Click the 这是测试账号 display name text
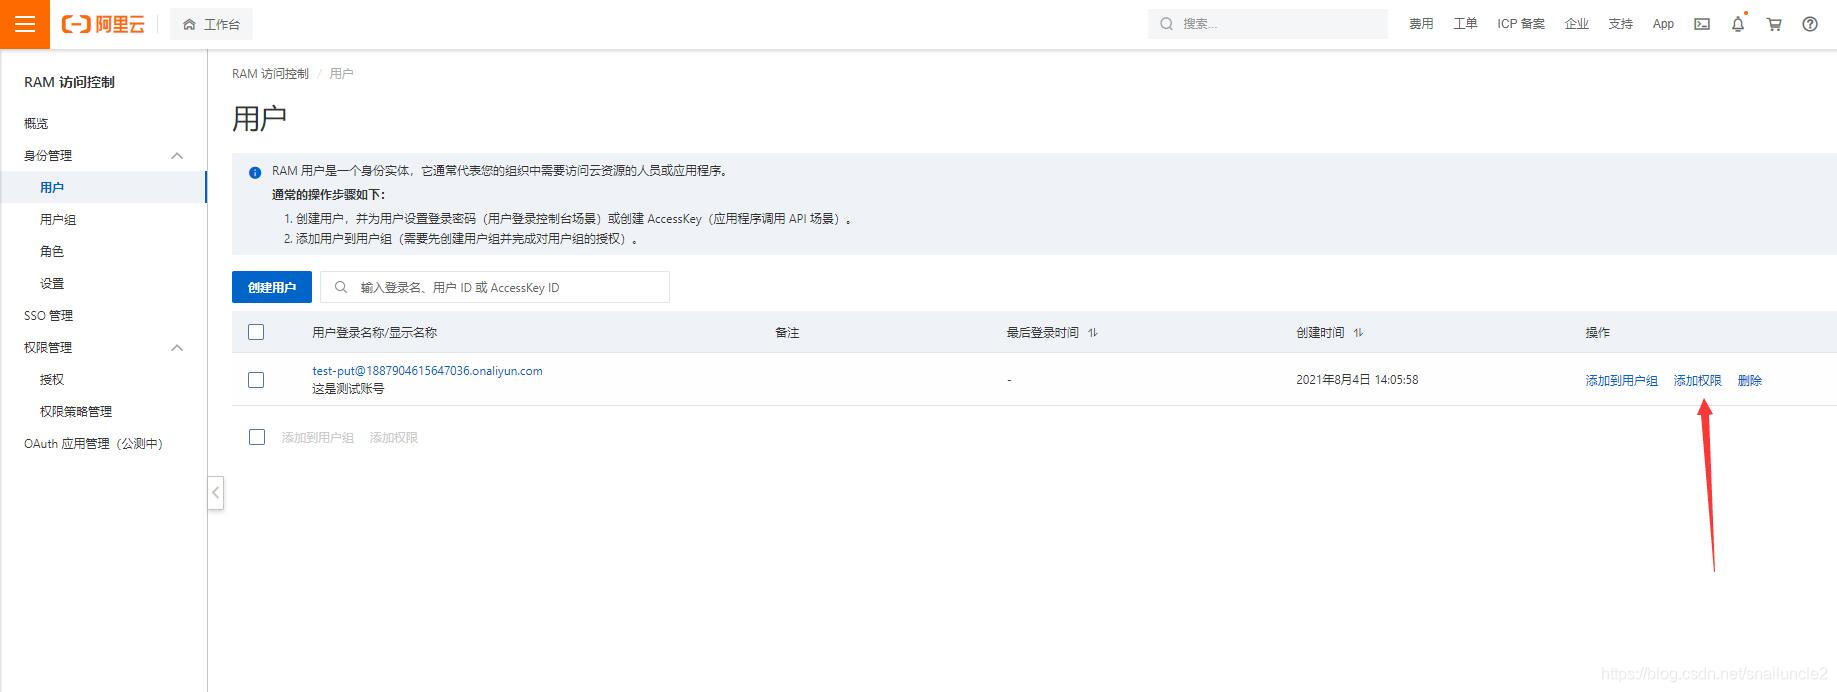Image resolution: width=1837 pixels, height=692 pixels. (348, 389)
